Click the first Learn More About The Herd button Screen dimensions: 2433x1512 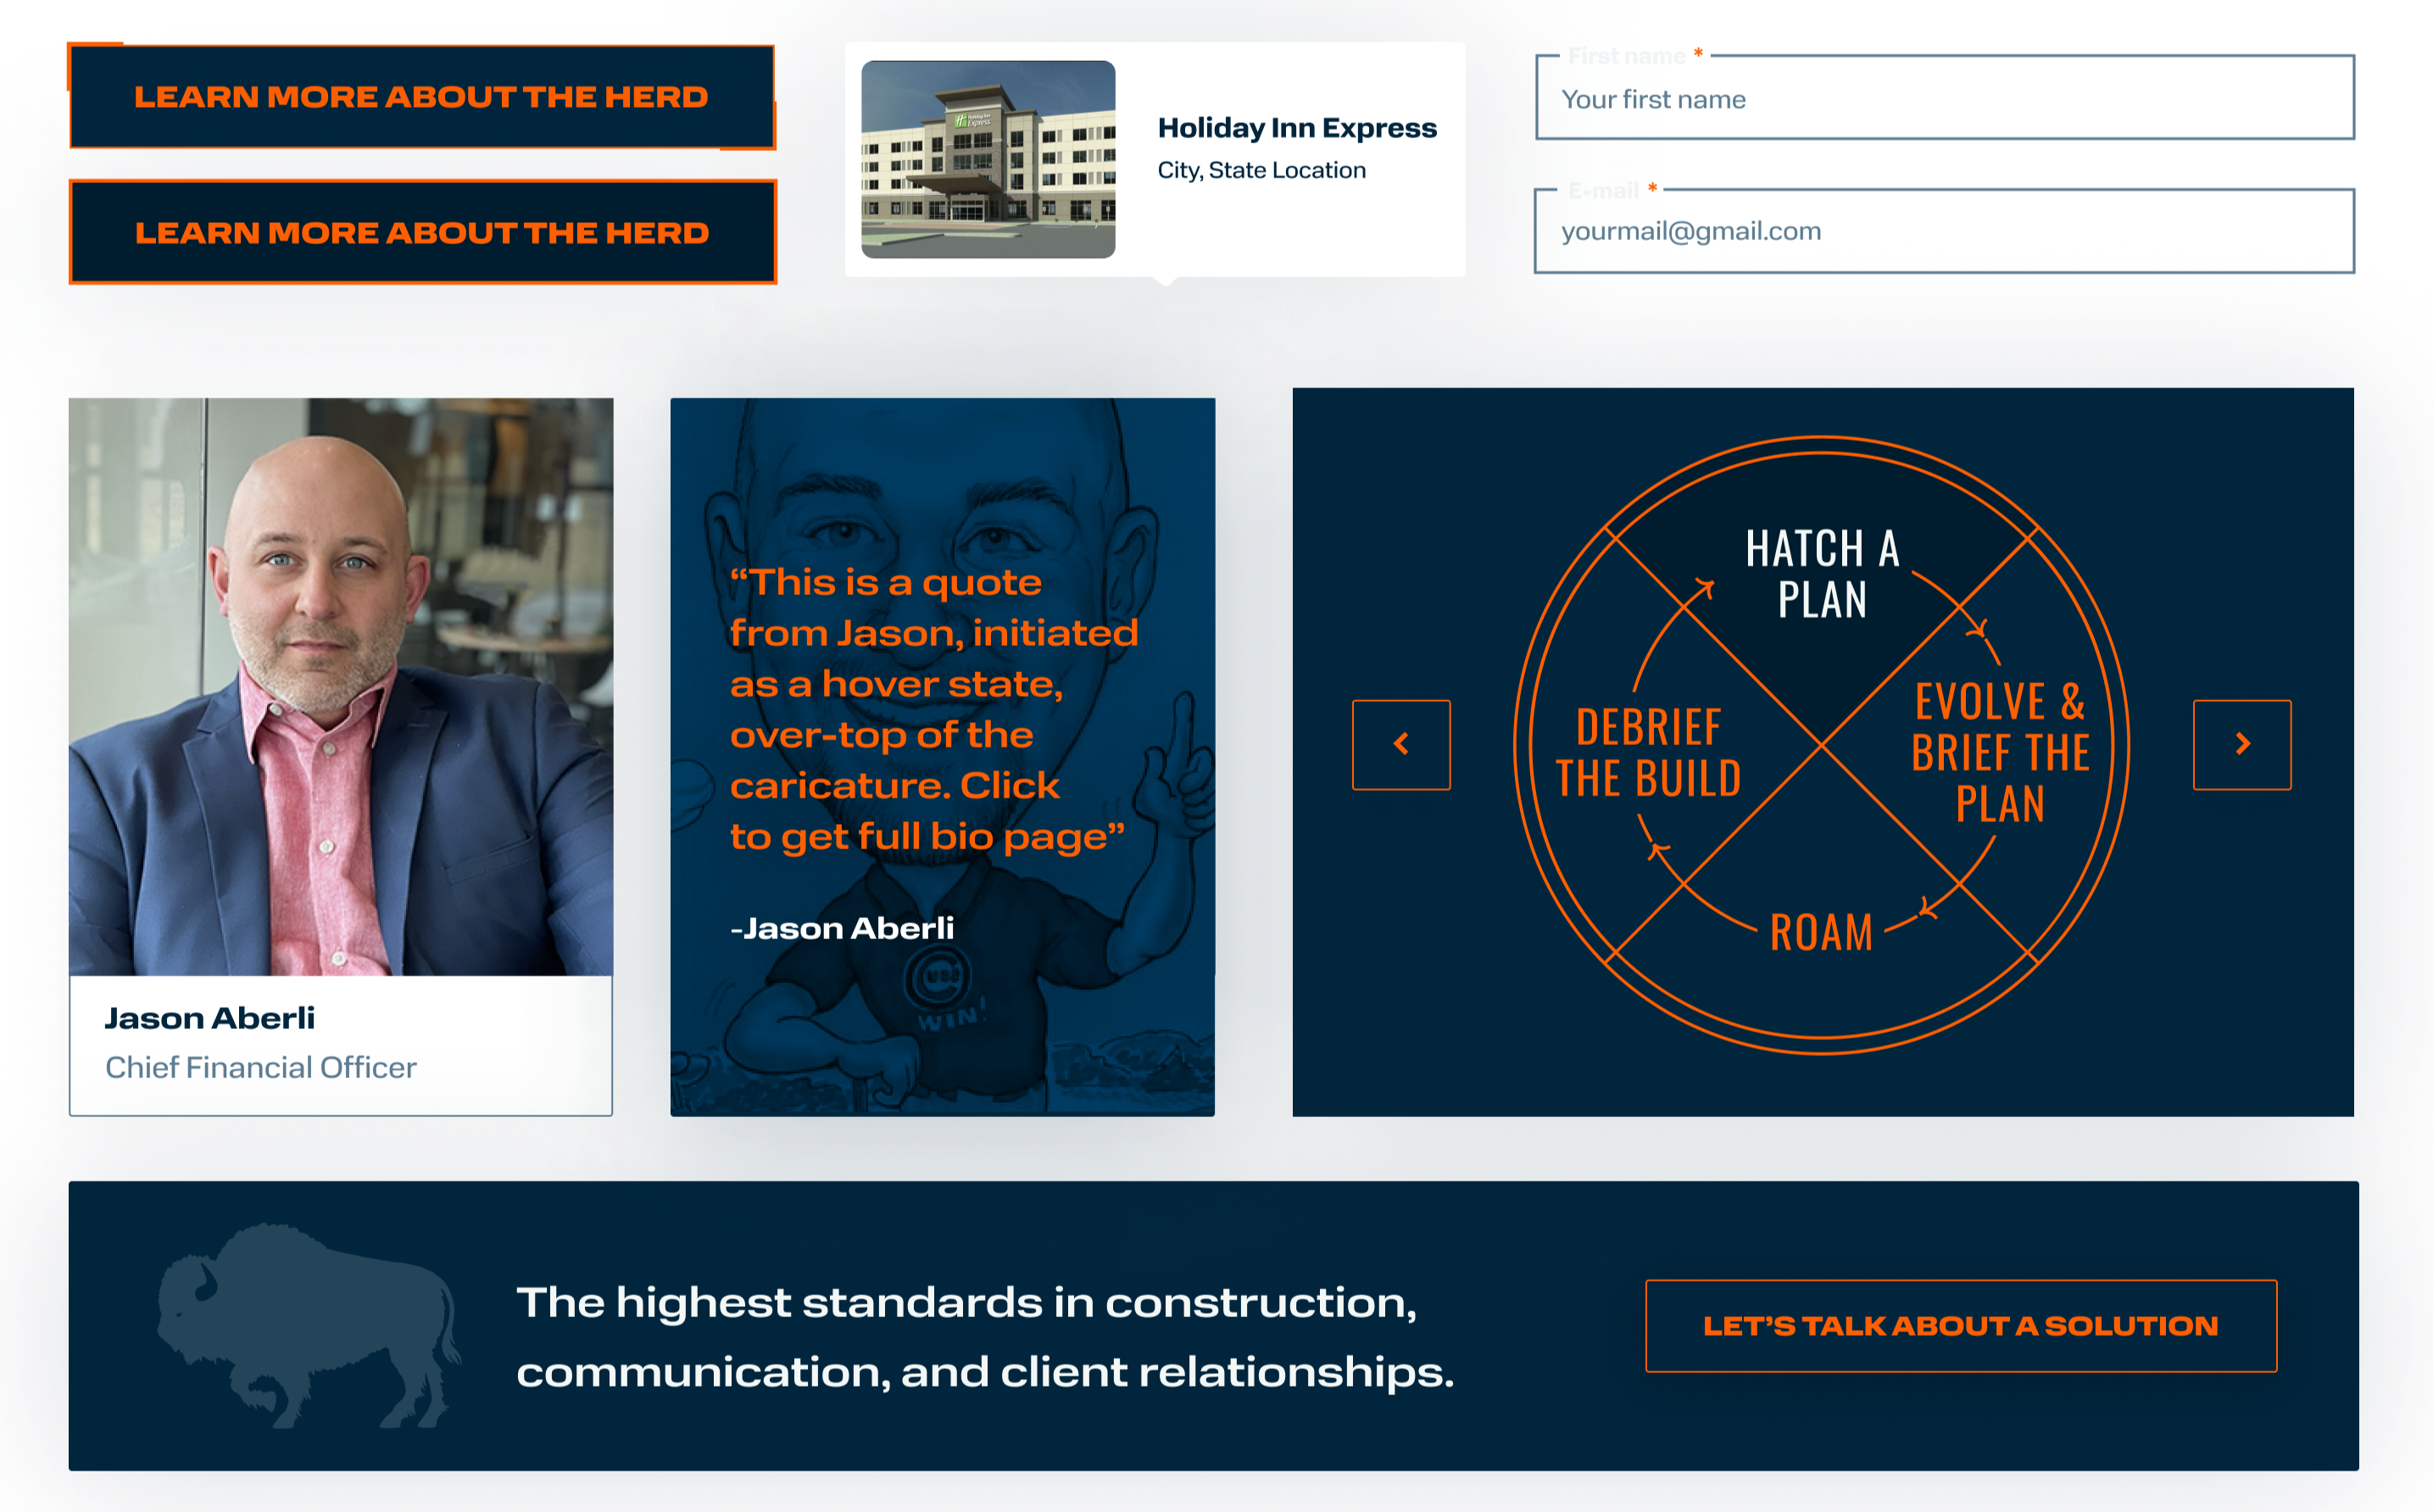(421, 97)
